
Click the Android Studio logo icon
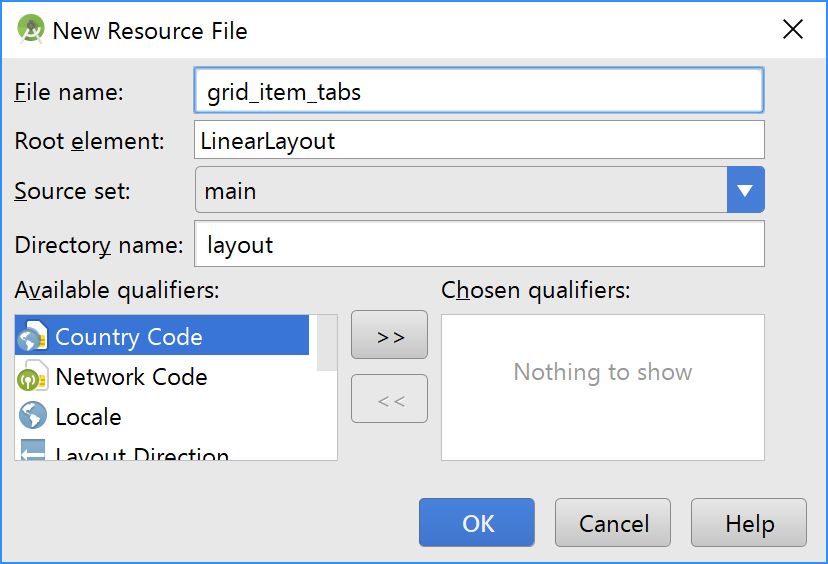pyautogui.click(x=31, y=30)
